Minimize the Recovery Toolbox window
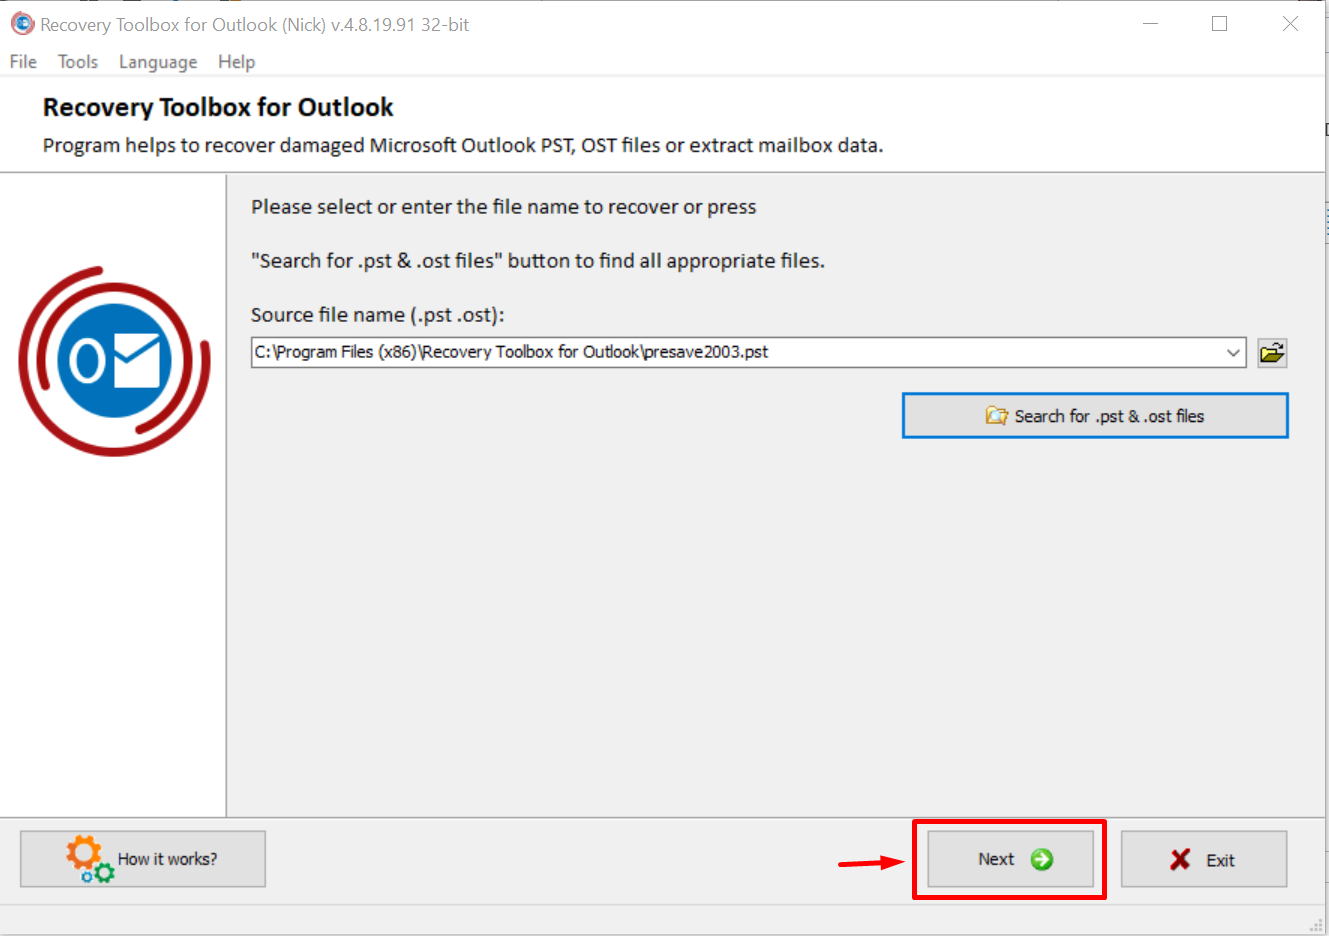1329x936 pixels. 1150,24
